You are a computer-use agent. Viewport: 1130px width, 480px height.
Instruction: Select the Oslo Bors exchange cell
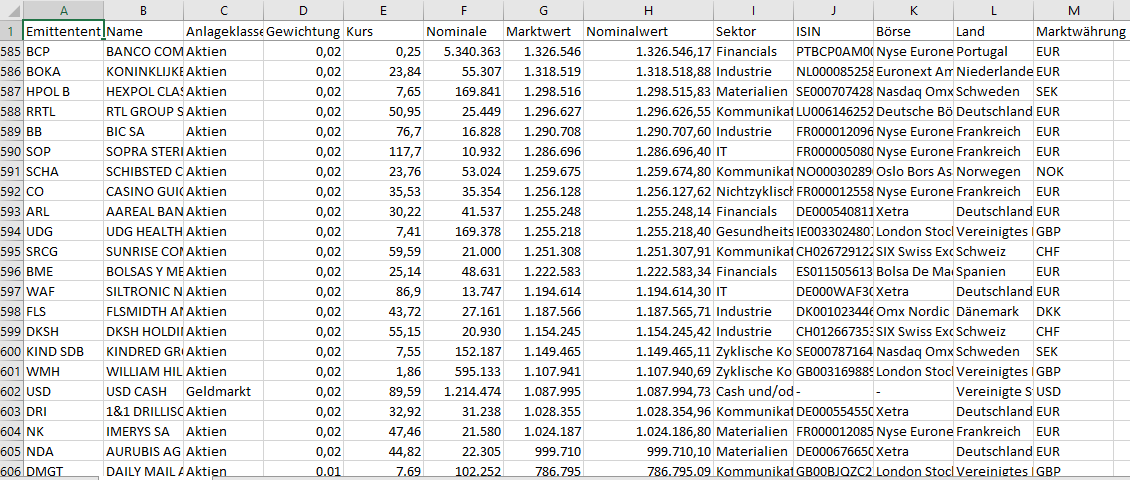click(x=913, y=172)
